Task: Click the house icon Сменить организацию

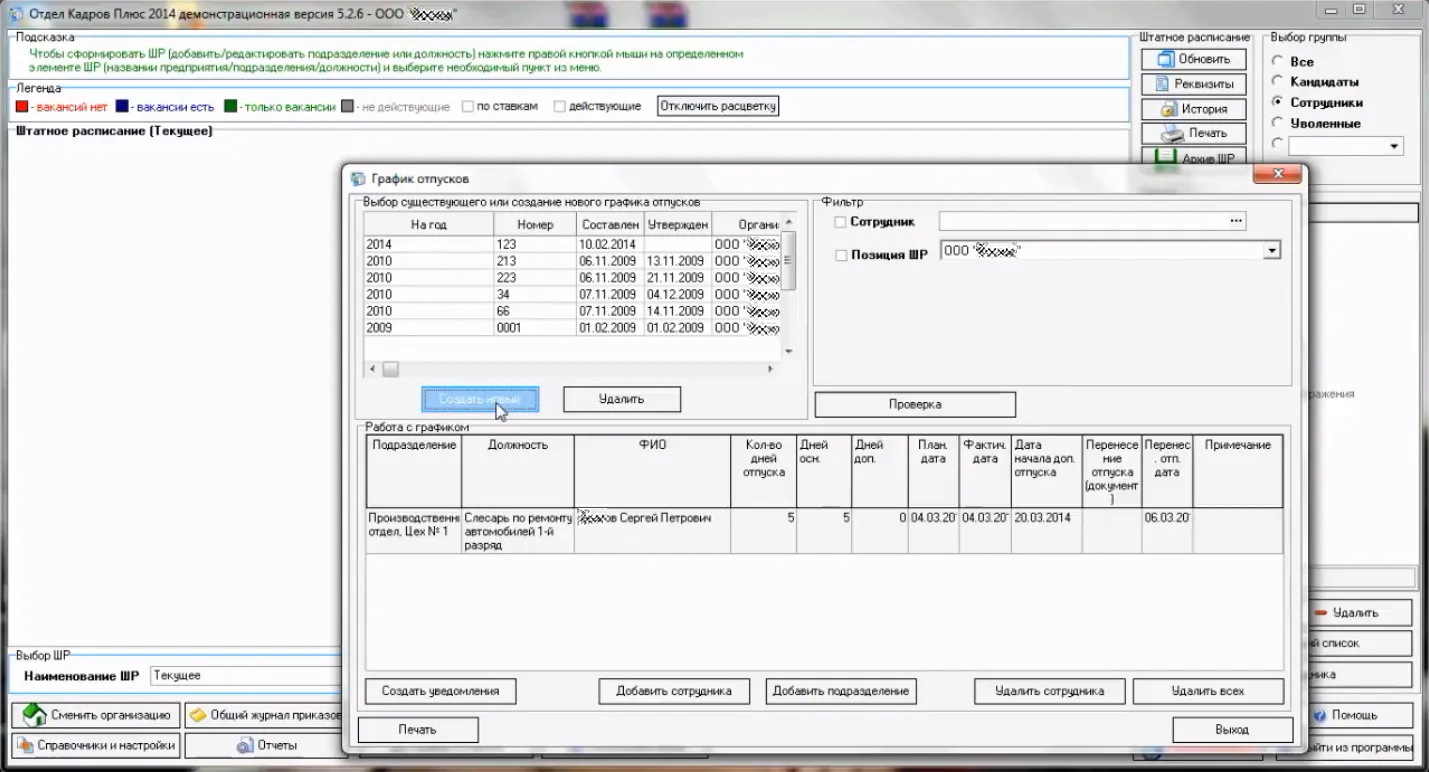Action: [96, 715]
